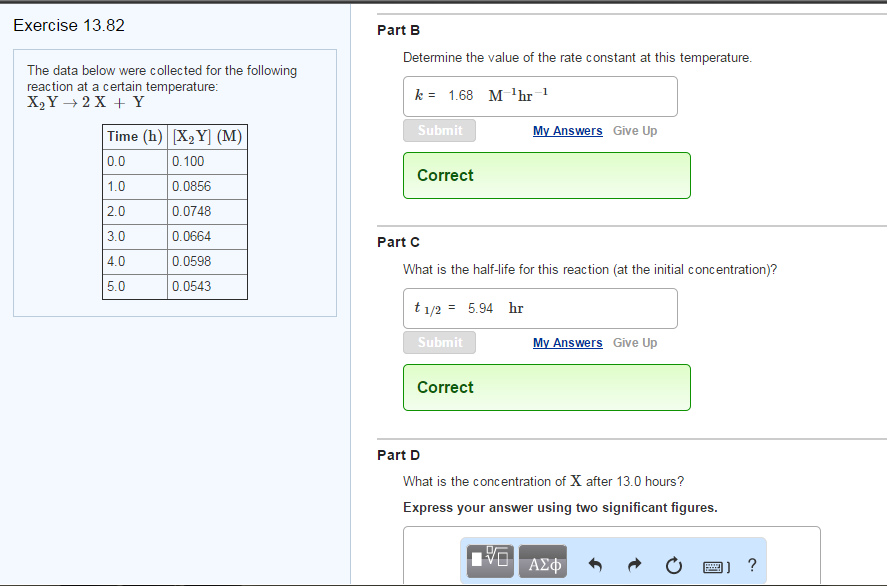This screenshot has height=586, width=887.
Task: Open the equation template editor icon
Action: point(488,561)
